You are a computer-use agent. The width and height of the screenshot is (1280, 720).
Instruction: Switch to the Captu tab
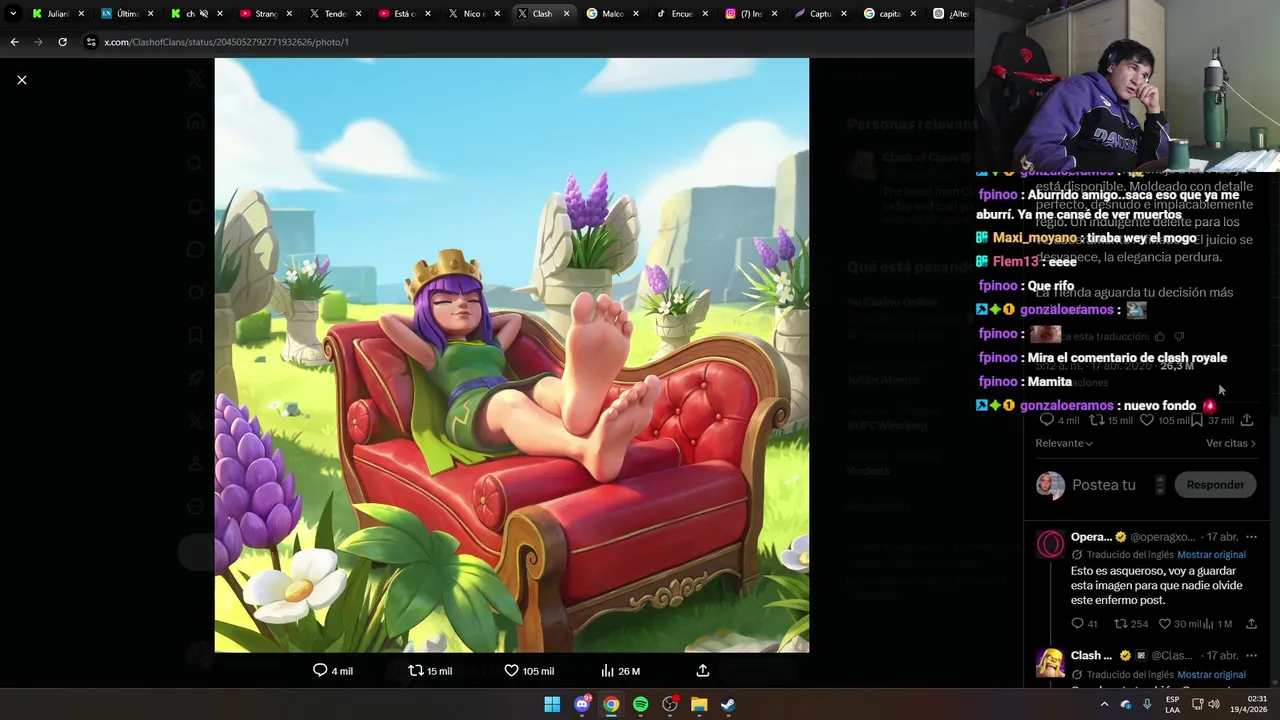820,14
